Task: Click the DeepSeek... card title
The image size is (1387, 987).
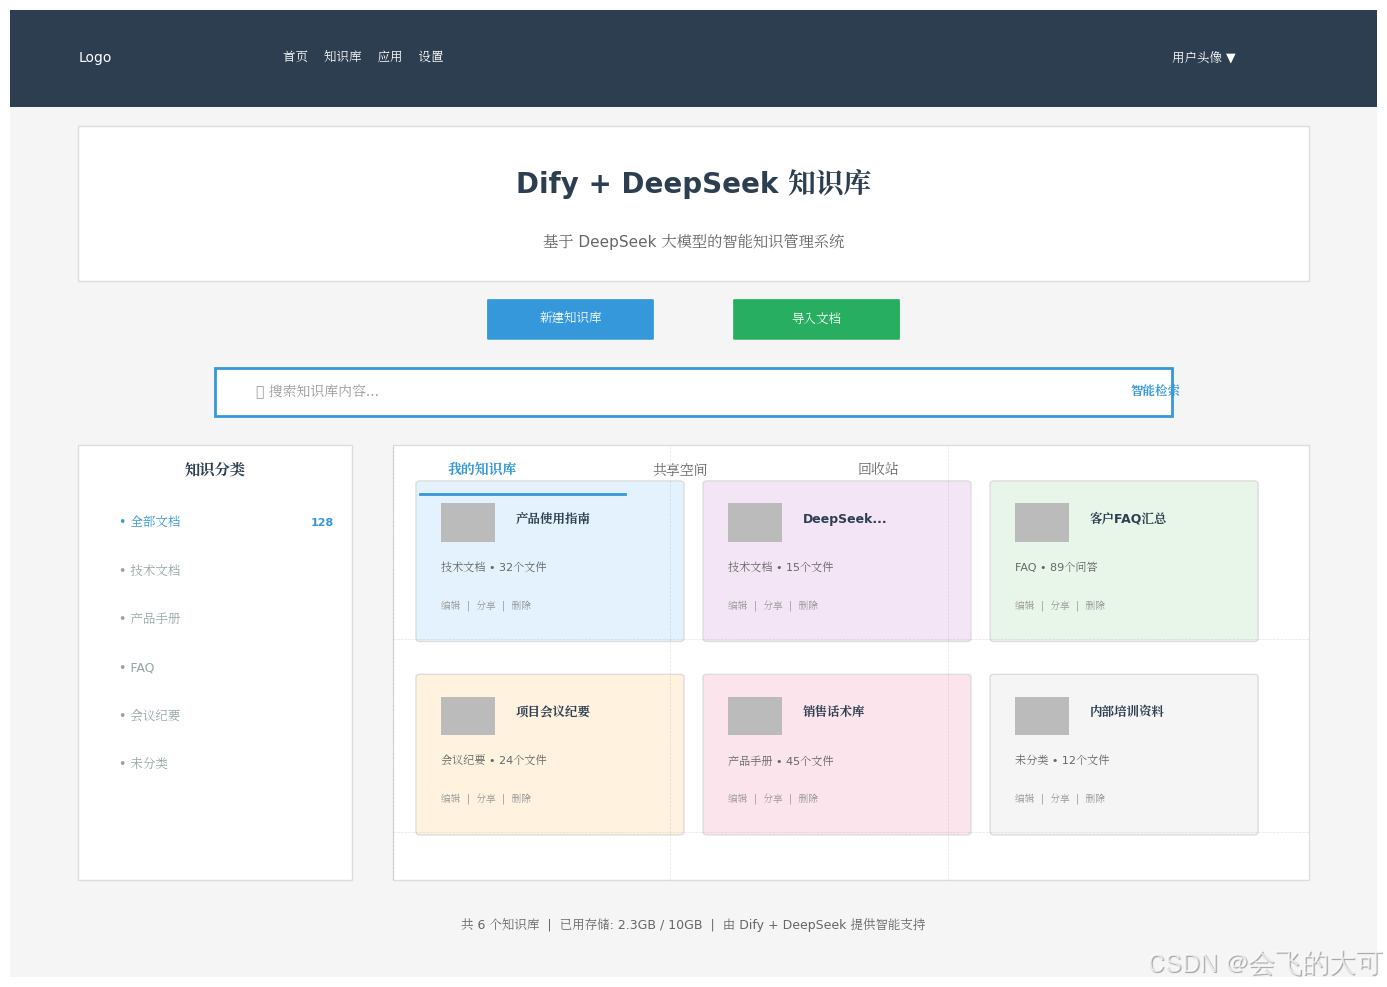Action: (845, 519)
